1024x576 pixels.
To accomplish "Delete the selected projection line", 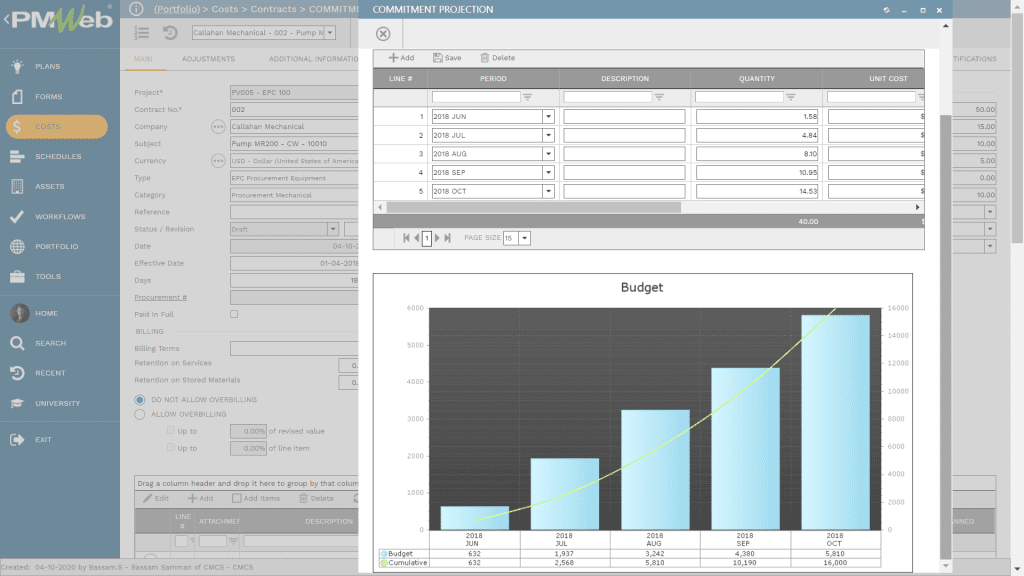I will click(x=498, y=58).
